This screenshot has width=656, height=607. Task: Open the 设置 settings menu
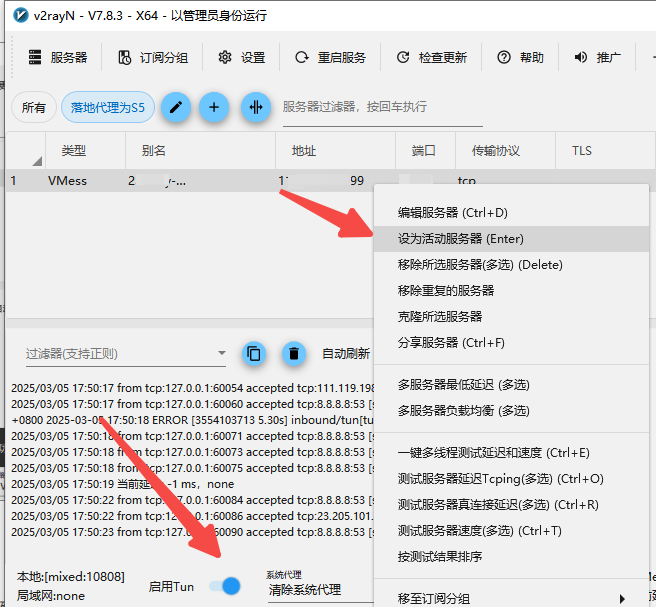point(242,57)
